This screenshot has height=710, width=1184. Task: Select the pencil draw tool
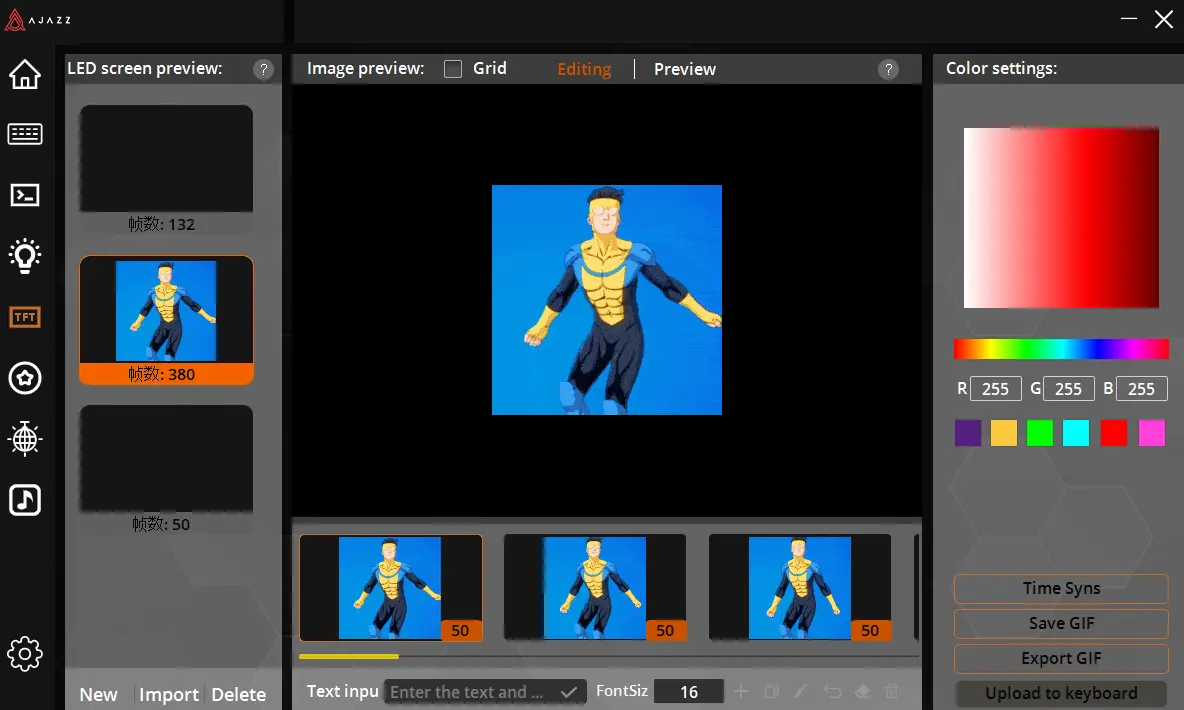coord(801,691)
